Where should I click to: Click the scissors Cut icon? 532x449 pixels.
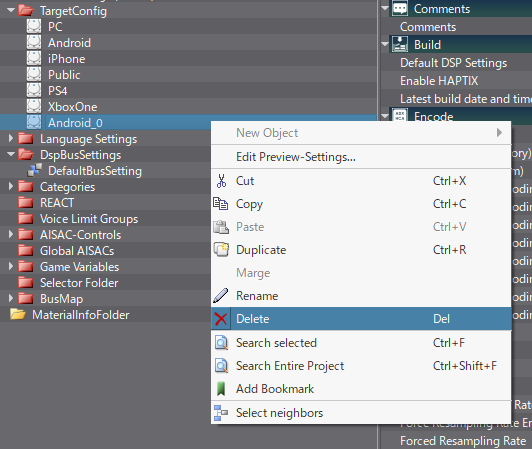pyautogui.click(x=221, y=181)
